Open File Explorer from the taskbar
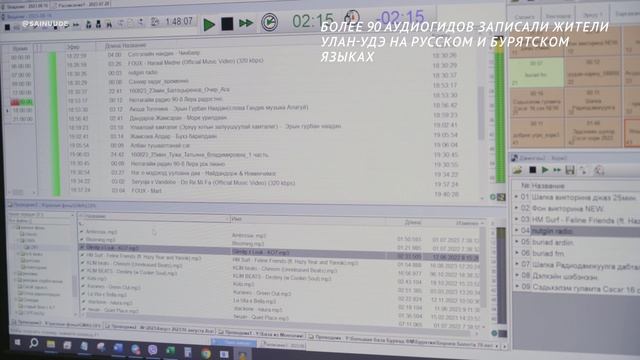 click(51, 344)
